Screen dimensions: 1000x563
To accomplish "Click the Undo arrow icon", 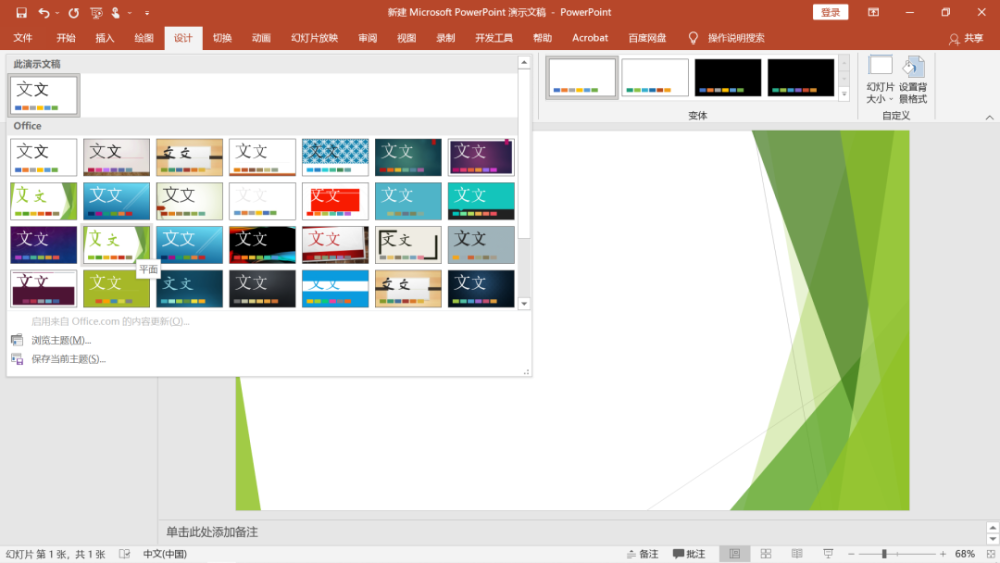I will coord(43,13).
